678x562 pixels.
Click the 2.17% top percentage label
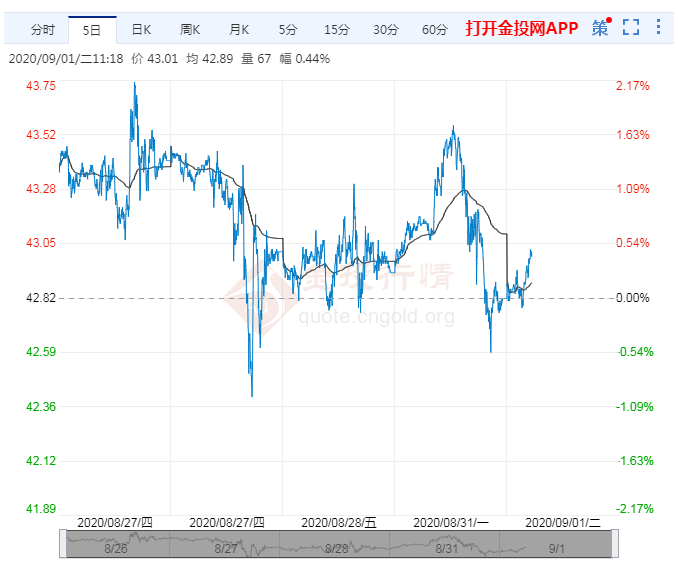click(x=633, y=86)
